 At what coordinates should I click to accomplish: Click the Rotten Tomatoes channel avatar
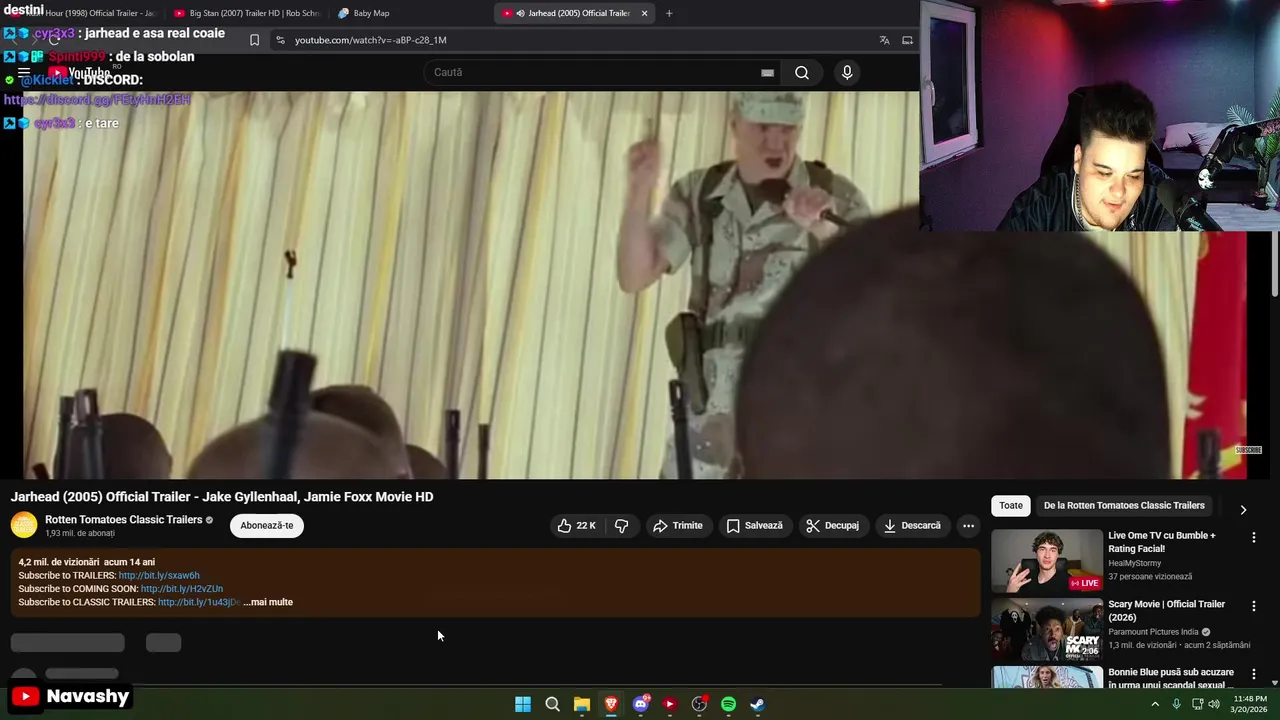[x=24, y=525]
